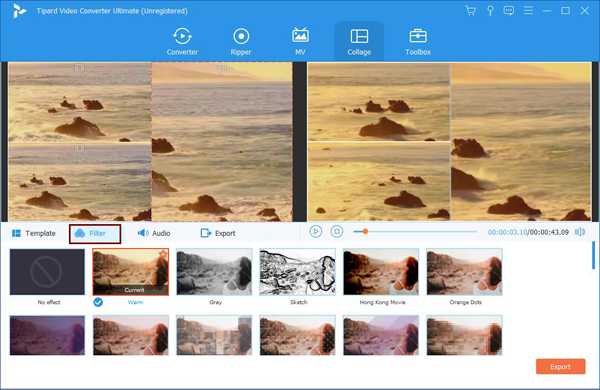
Task: Open the Export tab
Action: 218,233
